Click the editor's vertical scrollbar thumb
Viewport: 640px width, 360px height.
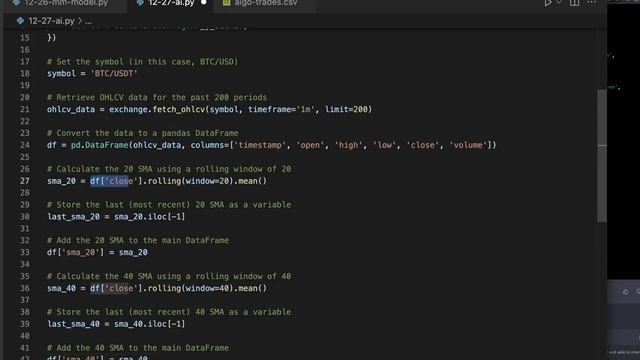pyautogui.click(x=602, y=155)
